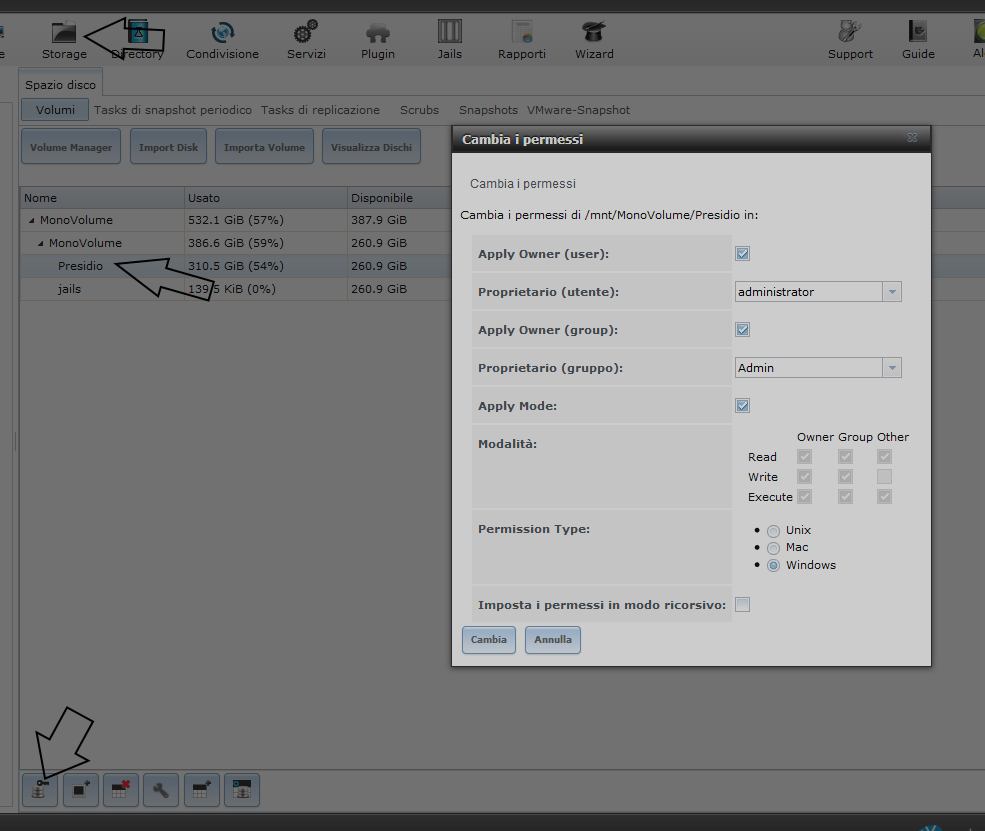Toggle Write permission for Other
Viewport: 985px width, 831px height.
[884, 477]
